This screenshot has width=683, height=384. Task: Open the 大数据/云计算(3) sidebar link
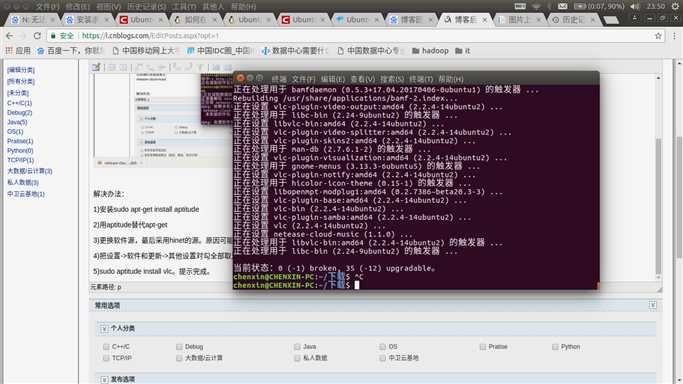30,171
